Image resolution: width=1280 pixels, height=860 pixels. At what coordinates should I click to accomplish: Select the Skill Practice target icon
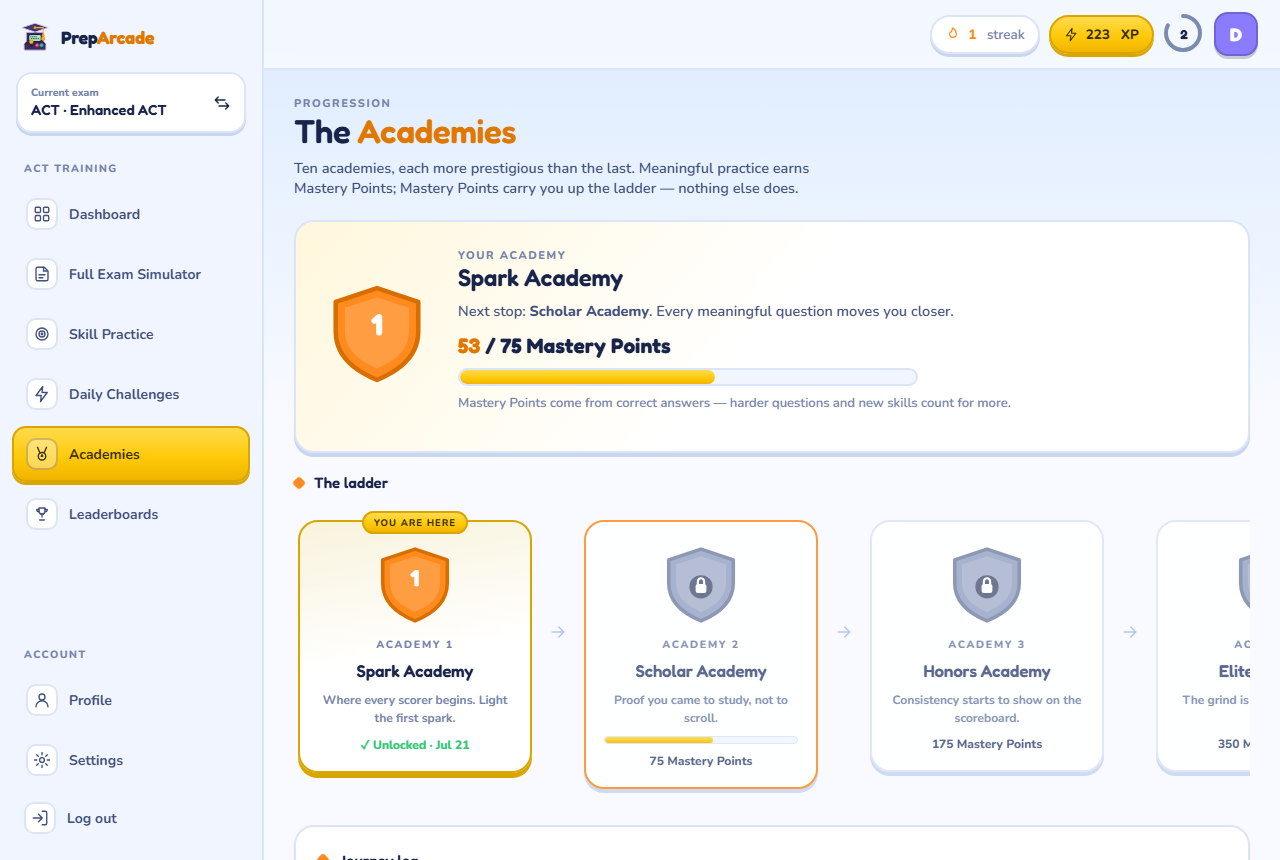click(42, 334)
